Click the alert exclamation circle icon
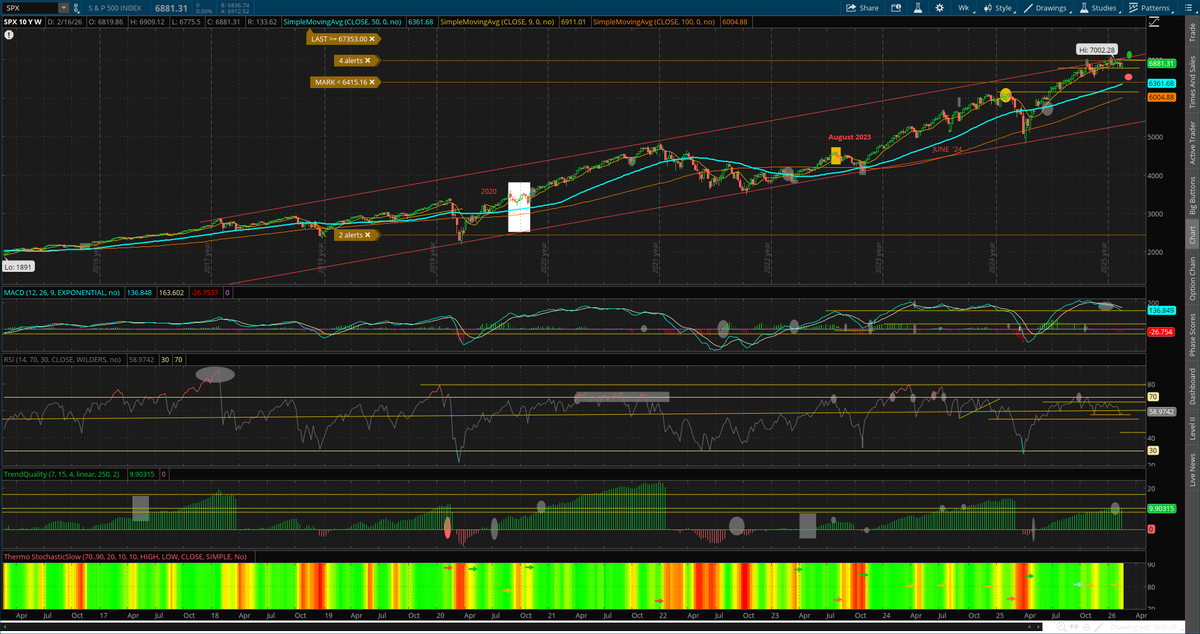The image size is (1200, 634). [7, 34]
